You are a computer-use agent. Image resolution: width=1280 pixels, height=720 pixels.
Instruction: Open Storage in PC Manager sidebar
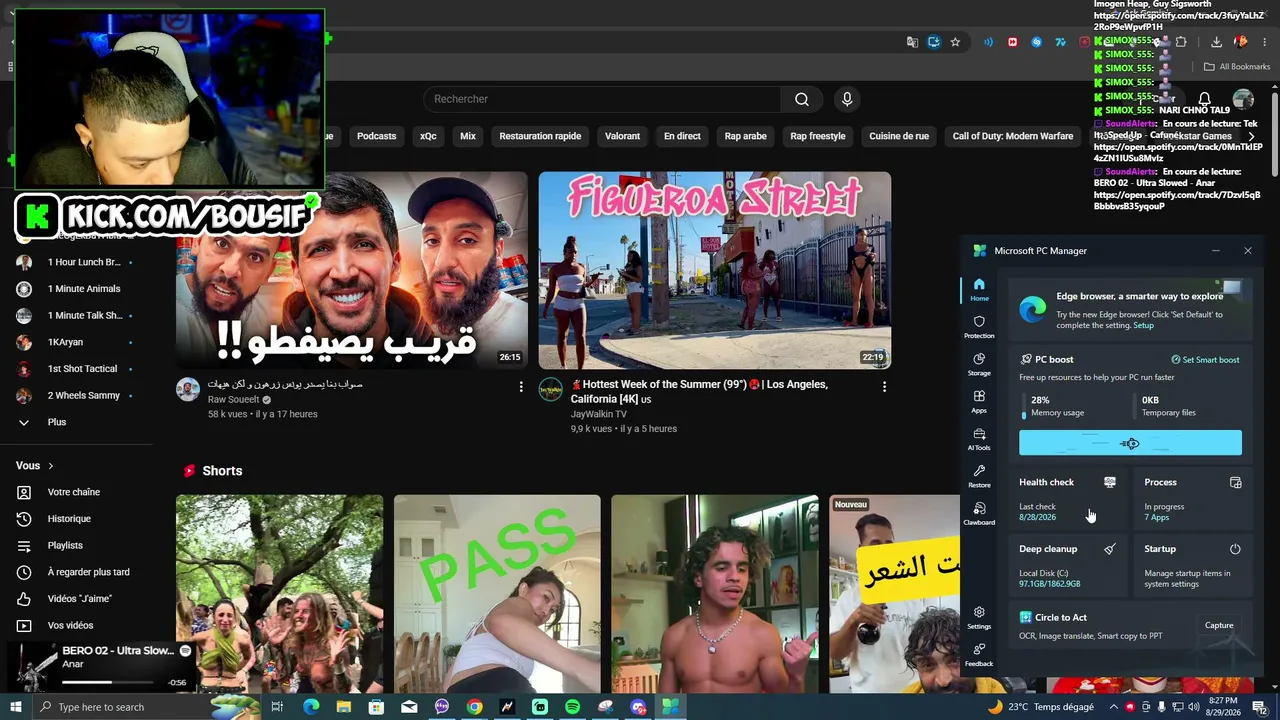(x=979, y=364)
